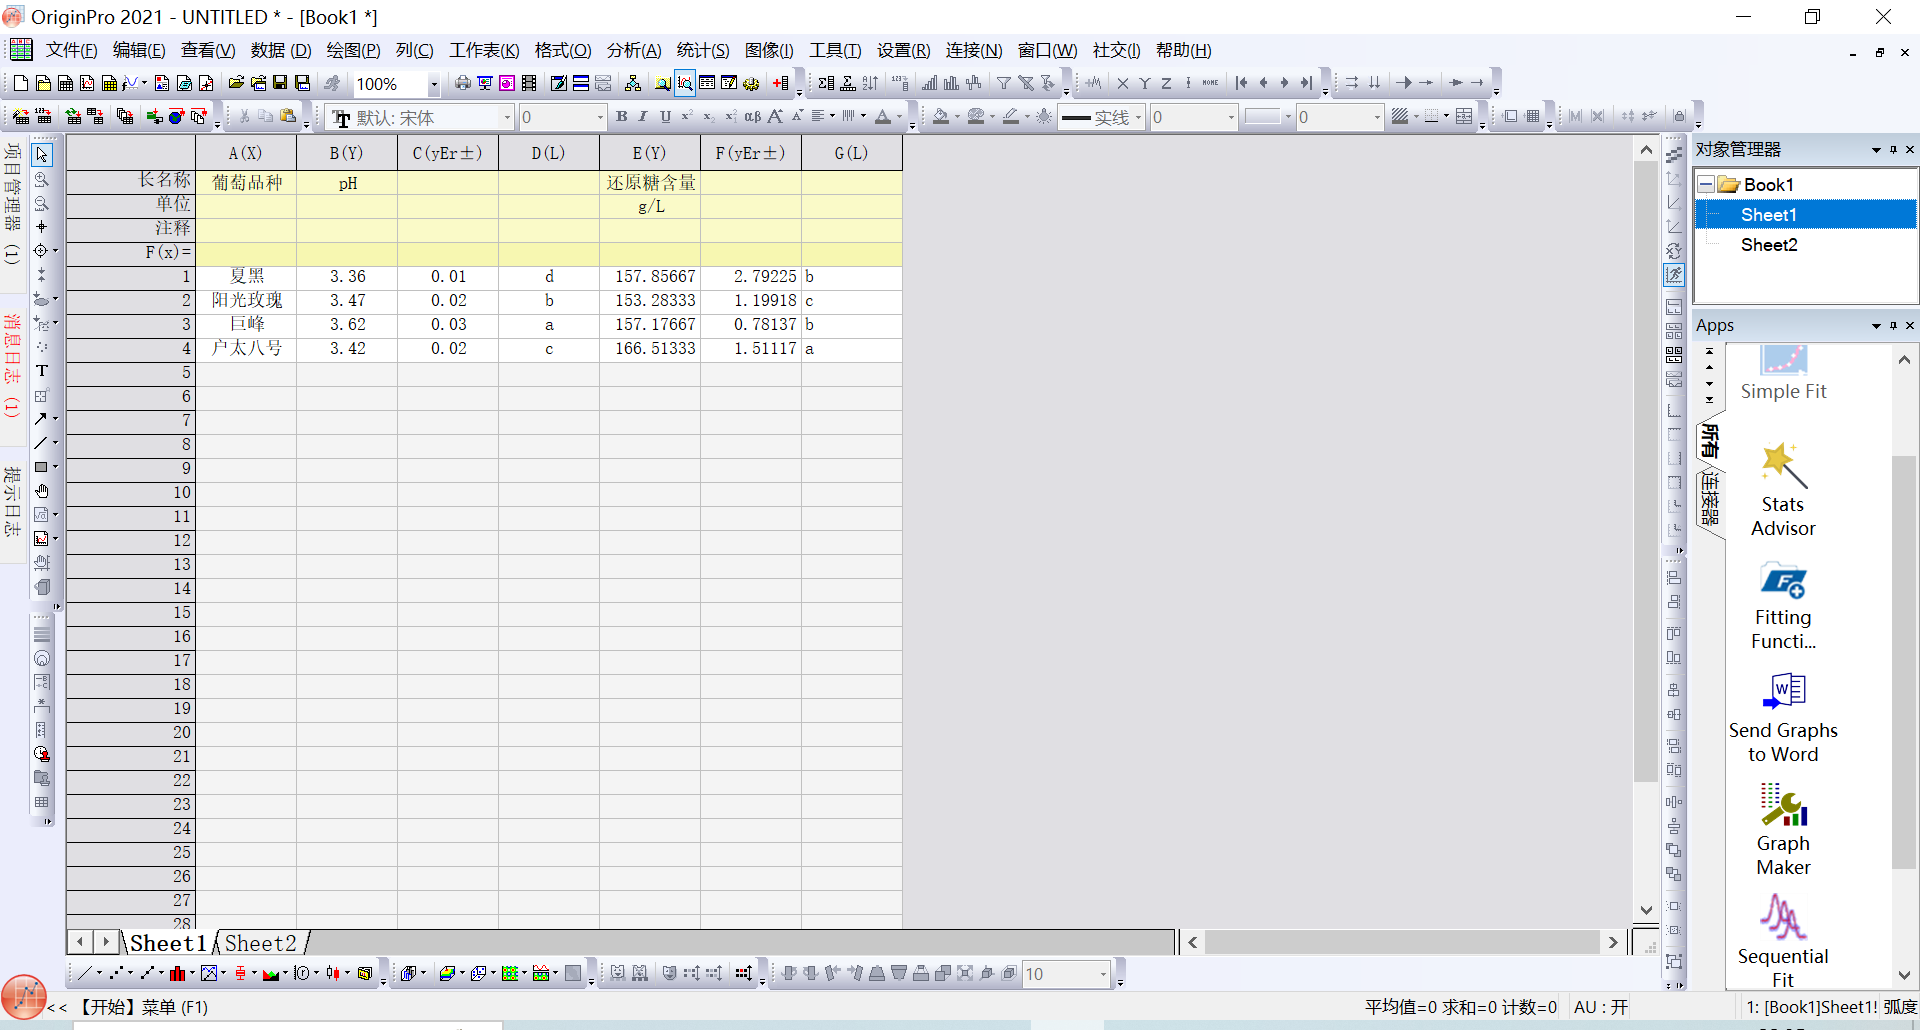Viewport: 1920px width, 1030px height.
Task: Launch the Graph Maker app
Action: tap(1783, 830)
